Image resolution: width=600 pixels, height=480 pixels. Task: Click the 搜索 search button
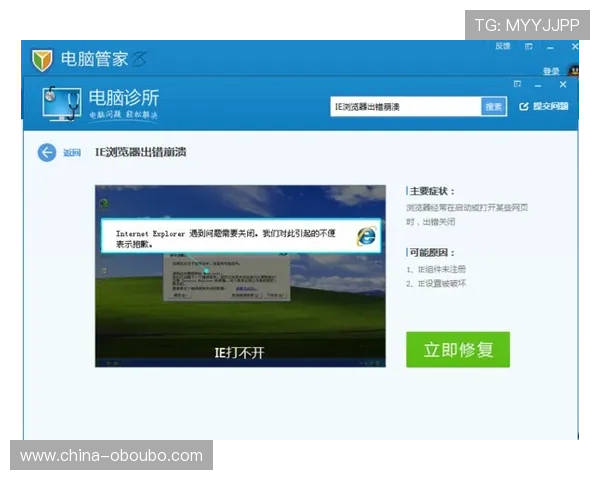coord(494,107)
